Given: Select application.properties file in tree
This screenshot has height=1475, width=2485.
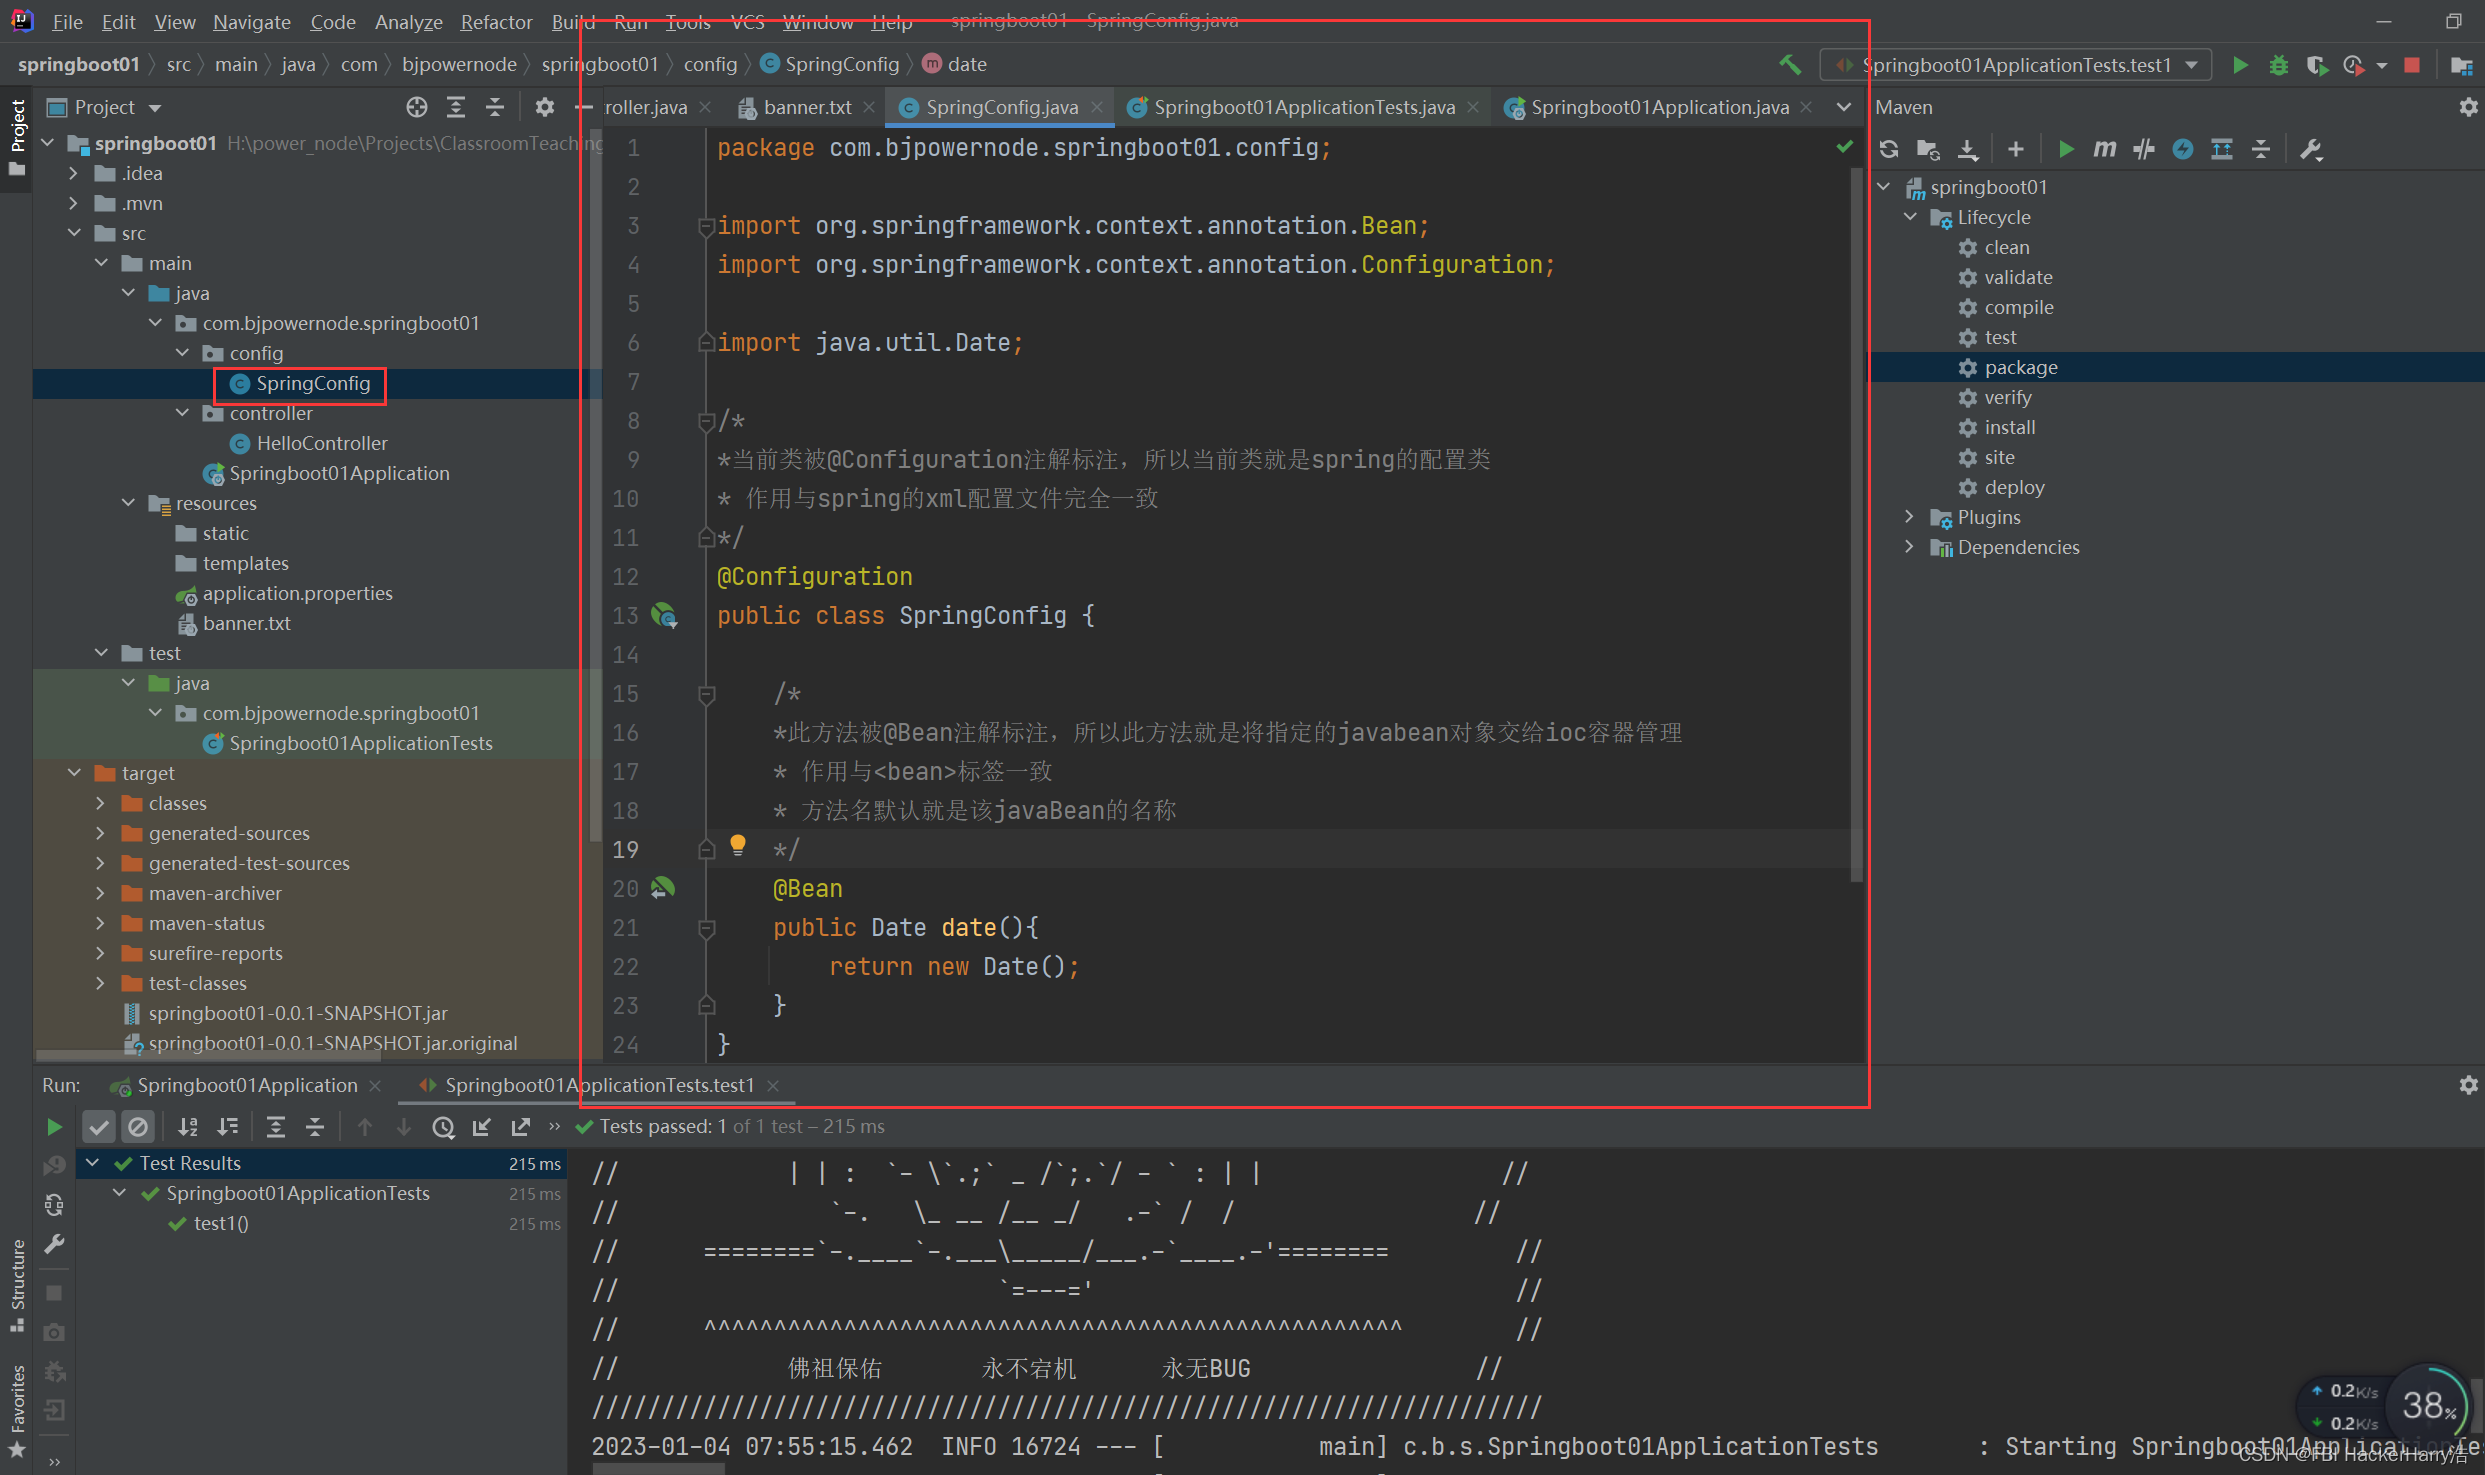Looking at the screenshot, I should [297, 593].
